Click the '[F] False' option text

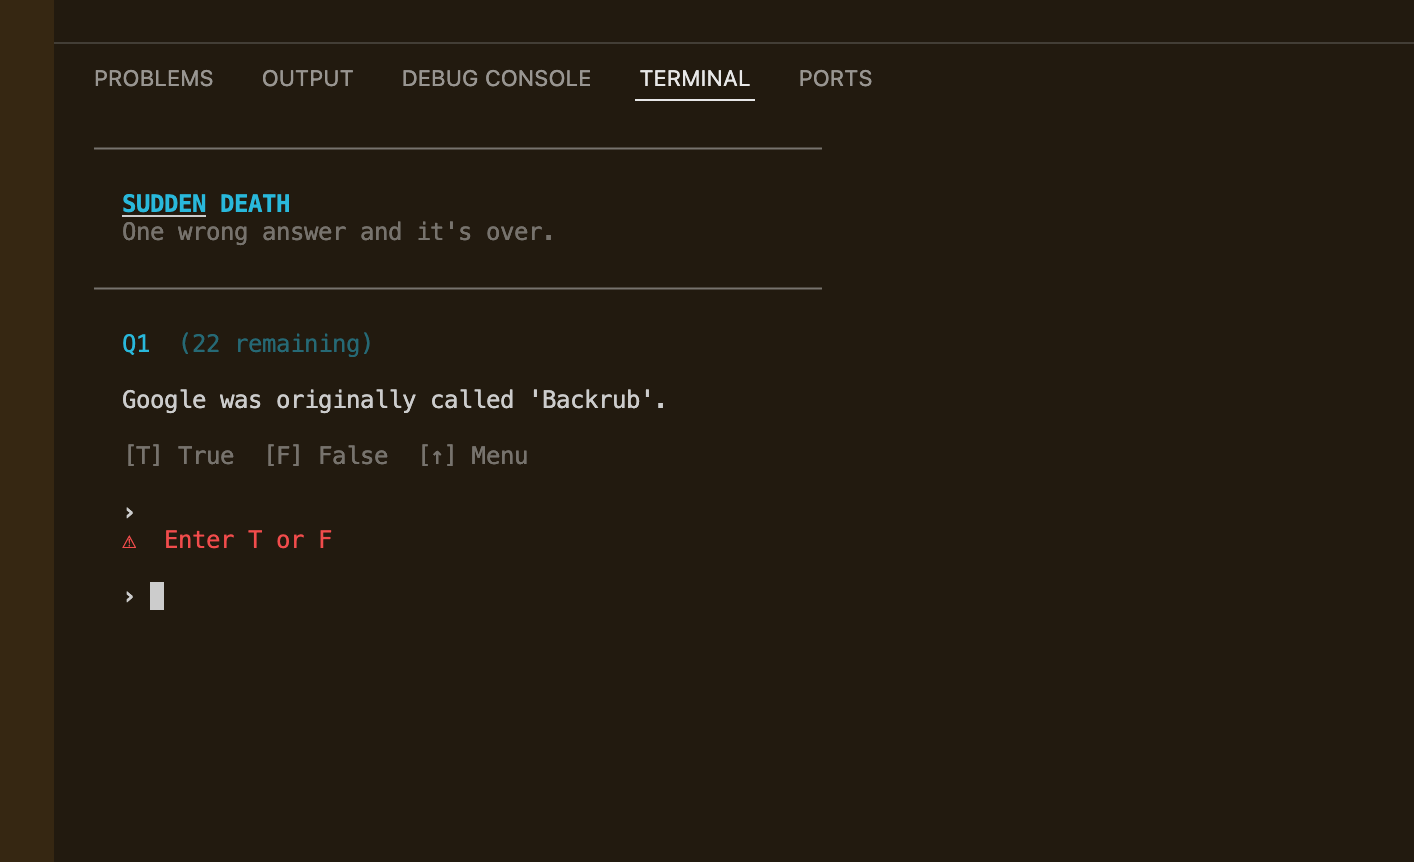click(x=326, y=456)
